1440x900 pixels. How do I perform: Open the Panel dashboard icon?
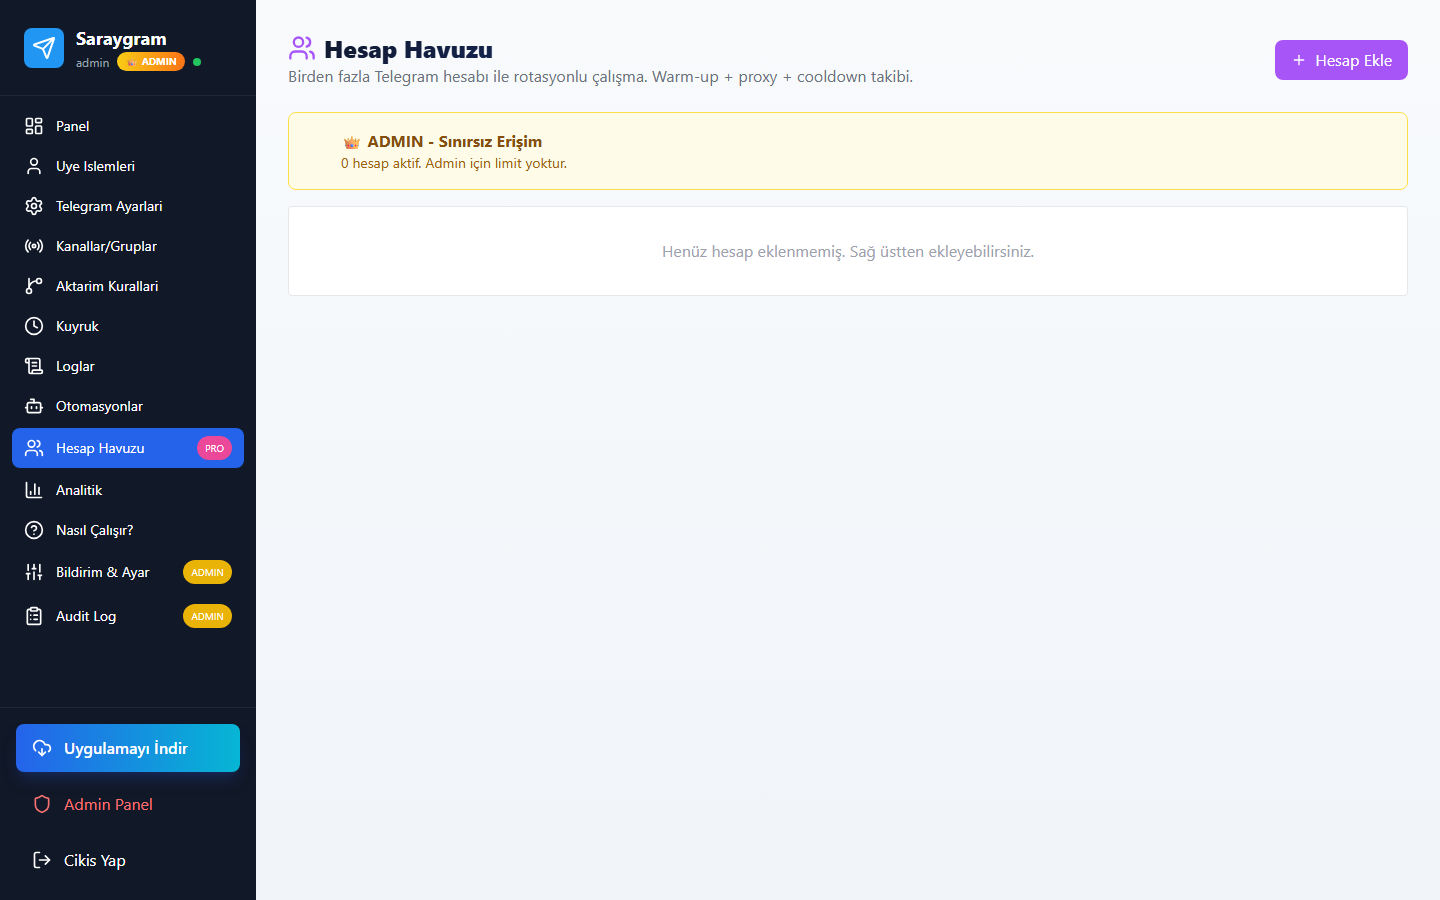34,126
